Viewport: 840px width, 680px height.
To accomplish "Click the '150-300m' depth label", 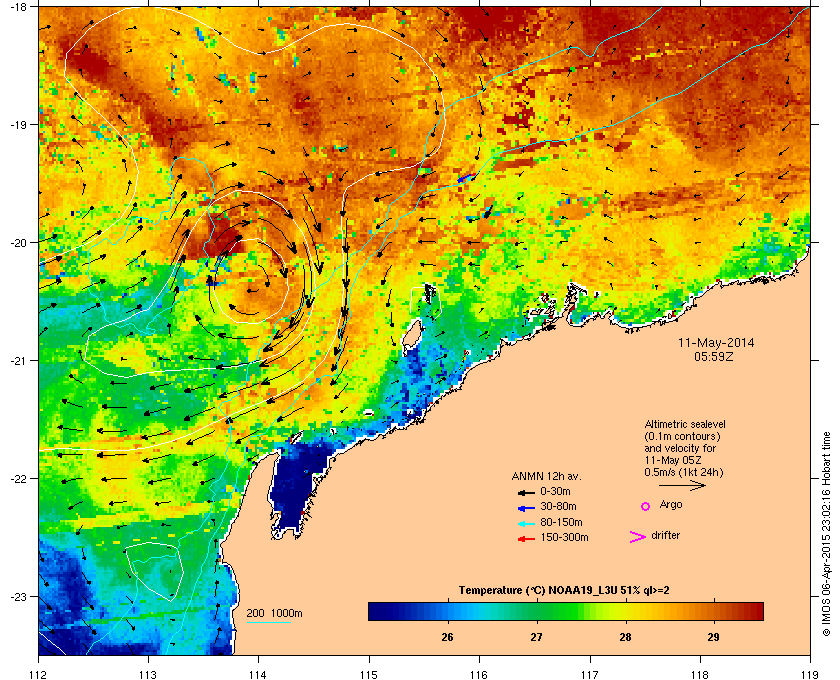I will pyautogui.click(x=564, y=537).
